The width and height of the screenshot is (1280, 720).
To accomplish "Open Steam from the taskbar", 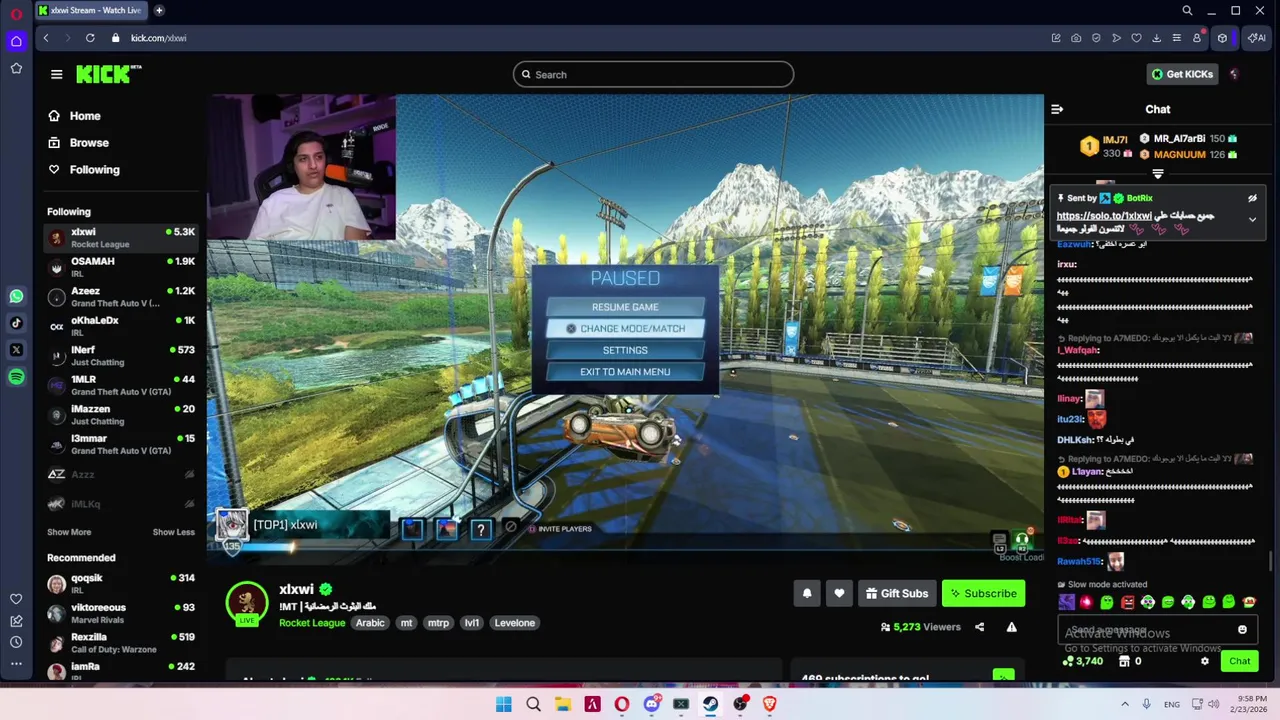I will [x=711, y=704].
